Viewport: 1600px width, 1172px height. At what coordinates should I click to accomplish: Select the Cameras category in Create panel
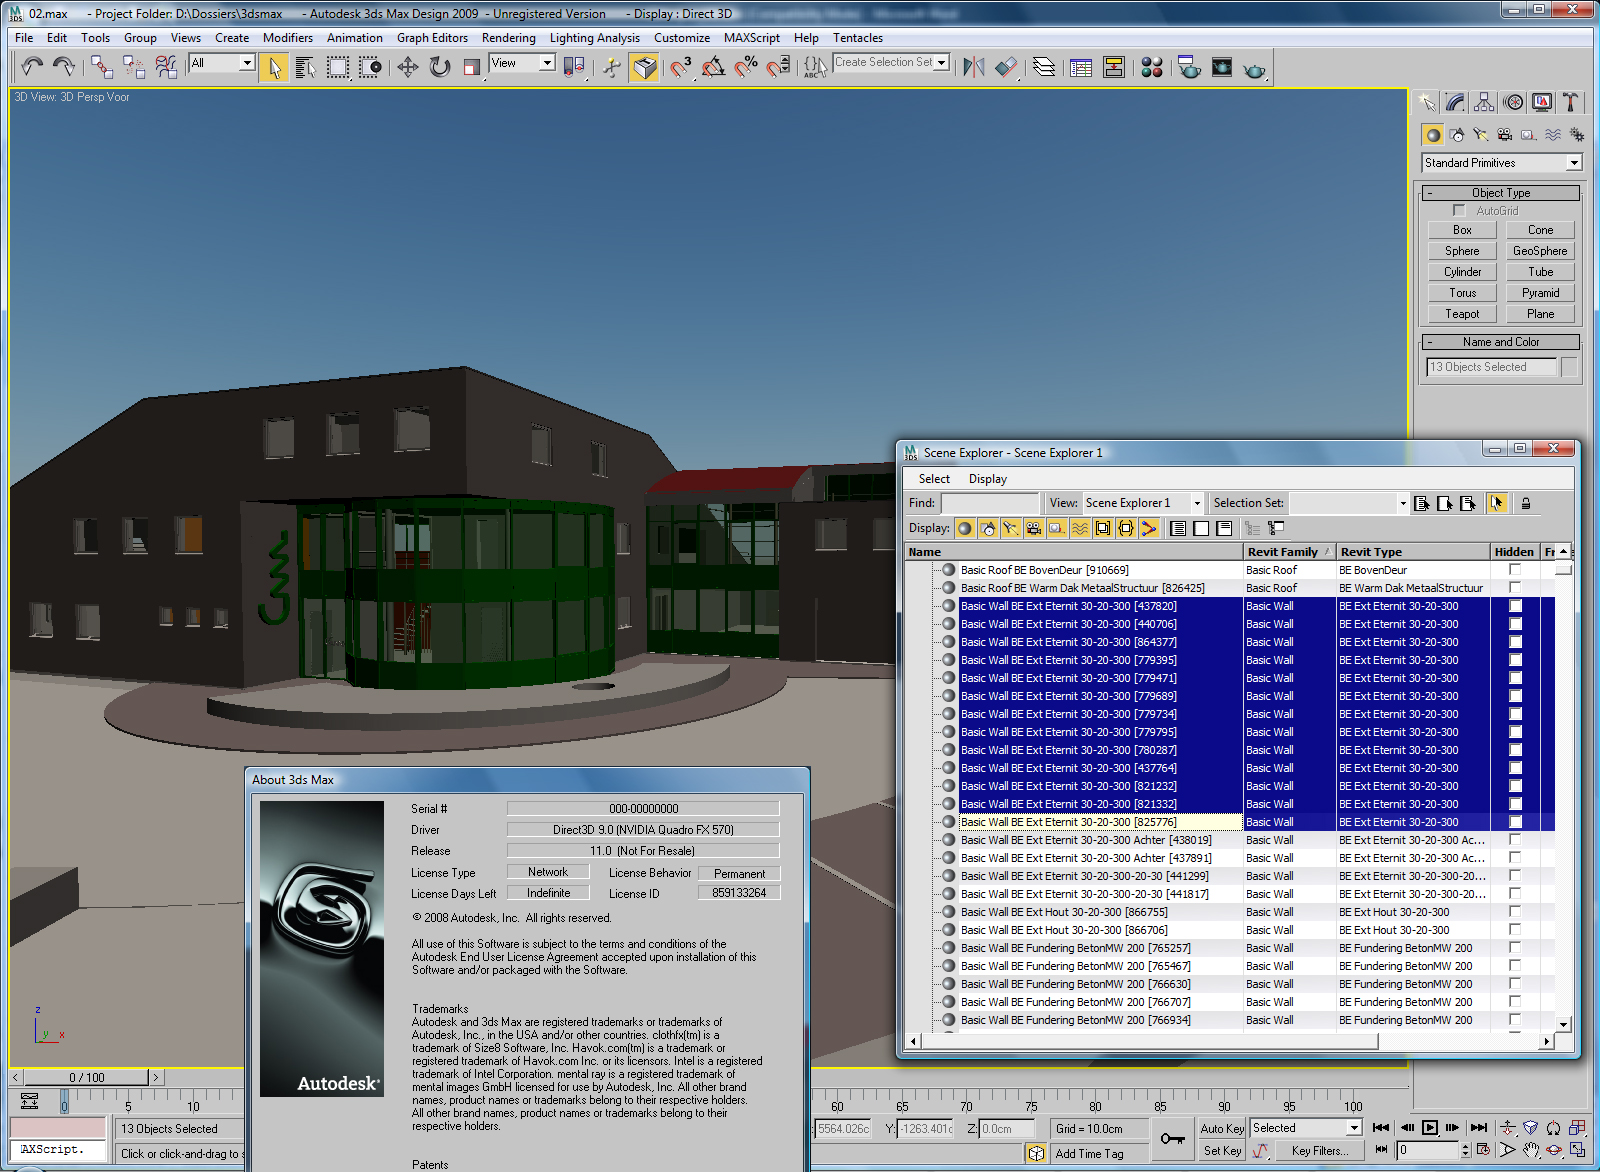(x=1505, y=135)
